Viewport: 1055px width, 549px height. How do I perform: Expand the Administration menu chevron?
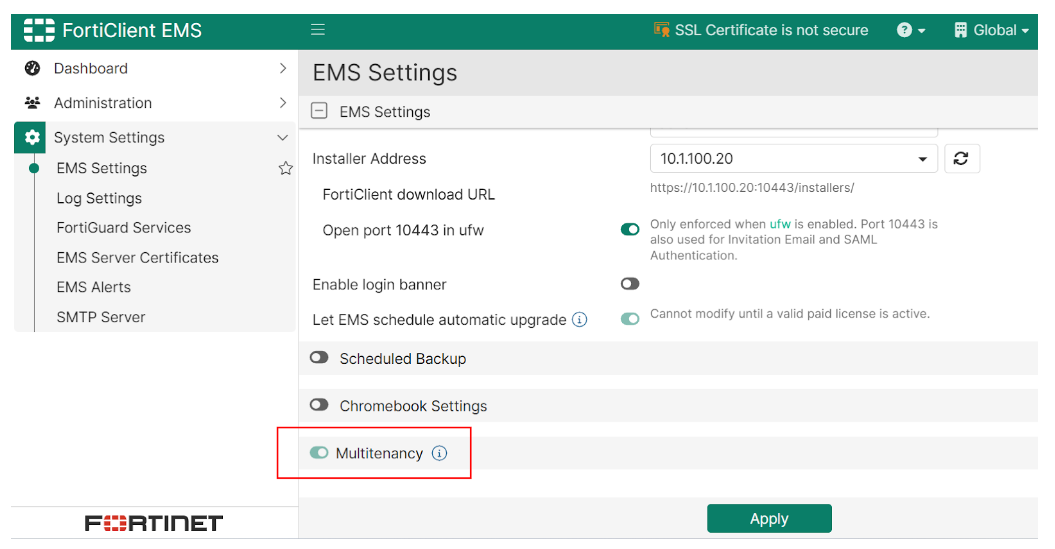(283, 103)
